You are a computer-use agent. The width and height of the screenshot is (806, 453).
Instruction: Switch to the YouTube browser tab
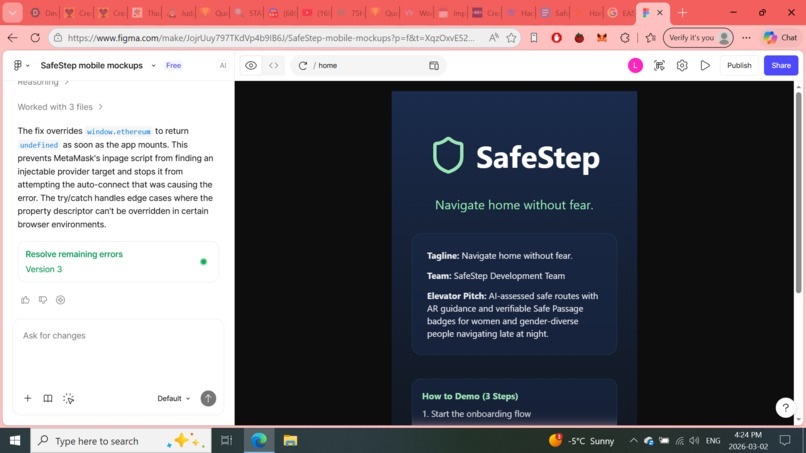pos(316,13)
